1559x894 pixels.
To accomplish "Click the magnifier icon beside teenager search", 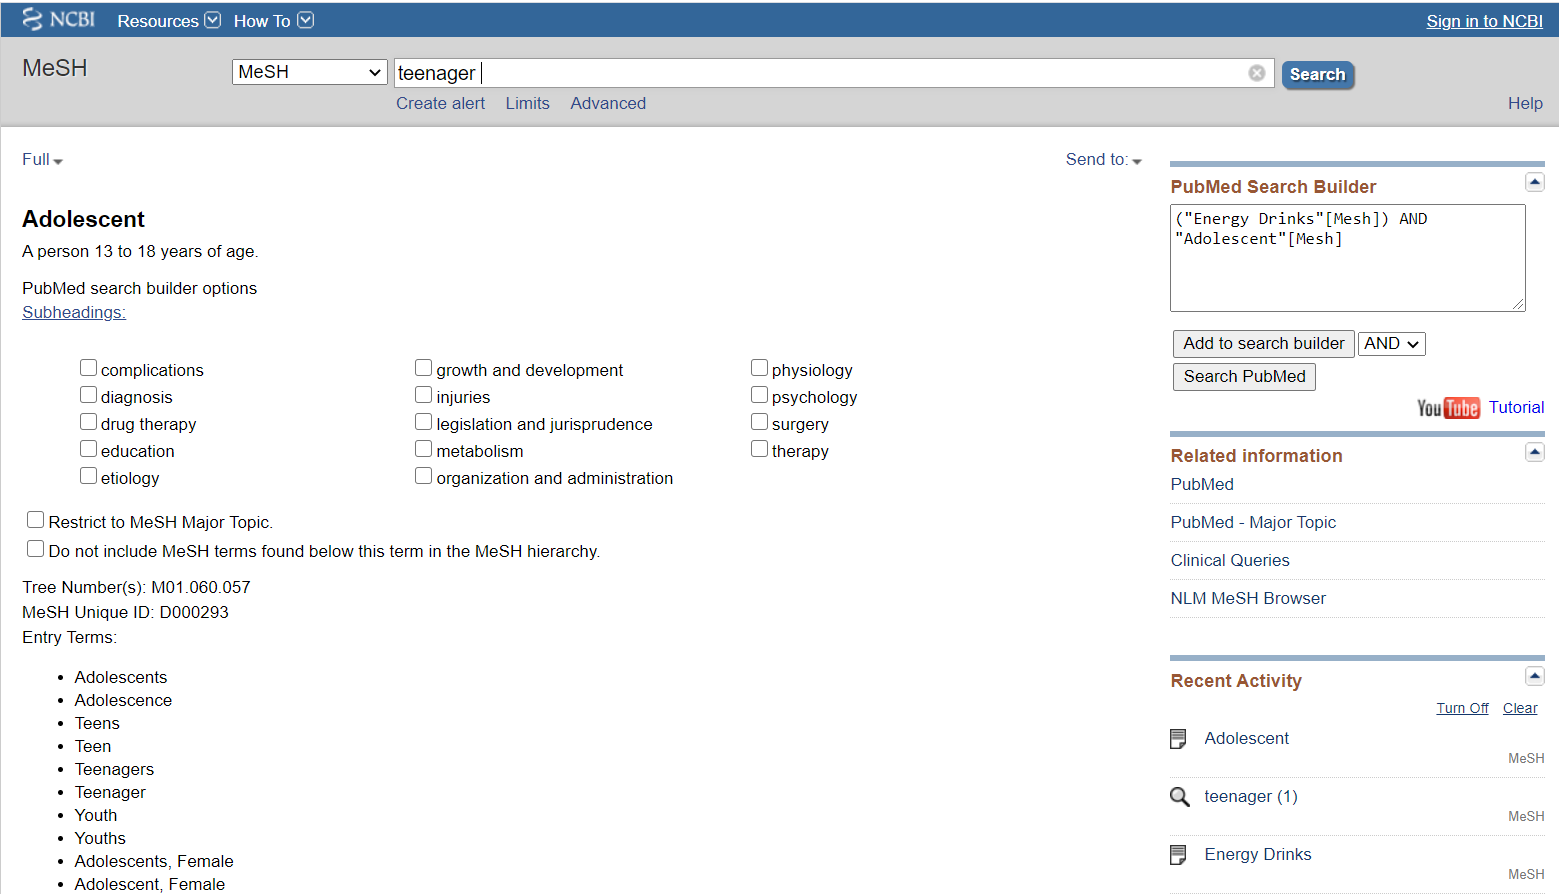I will tap(1180, 797).
